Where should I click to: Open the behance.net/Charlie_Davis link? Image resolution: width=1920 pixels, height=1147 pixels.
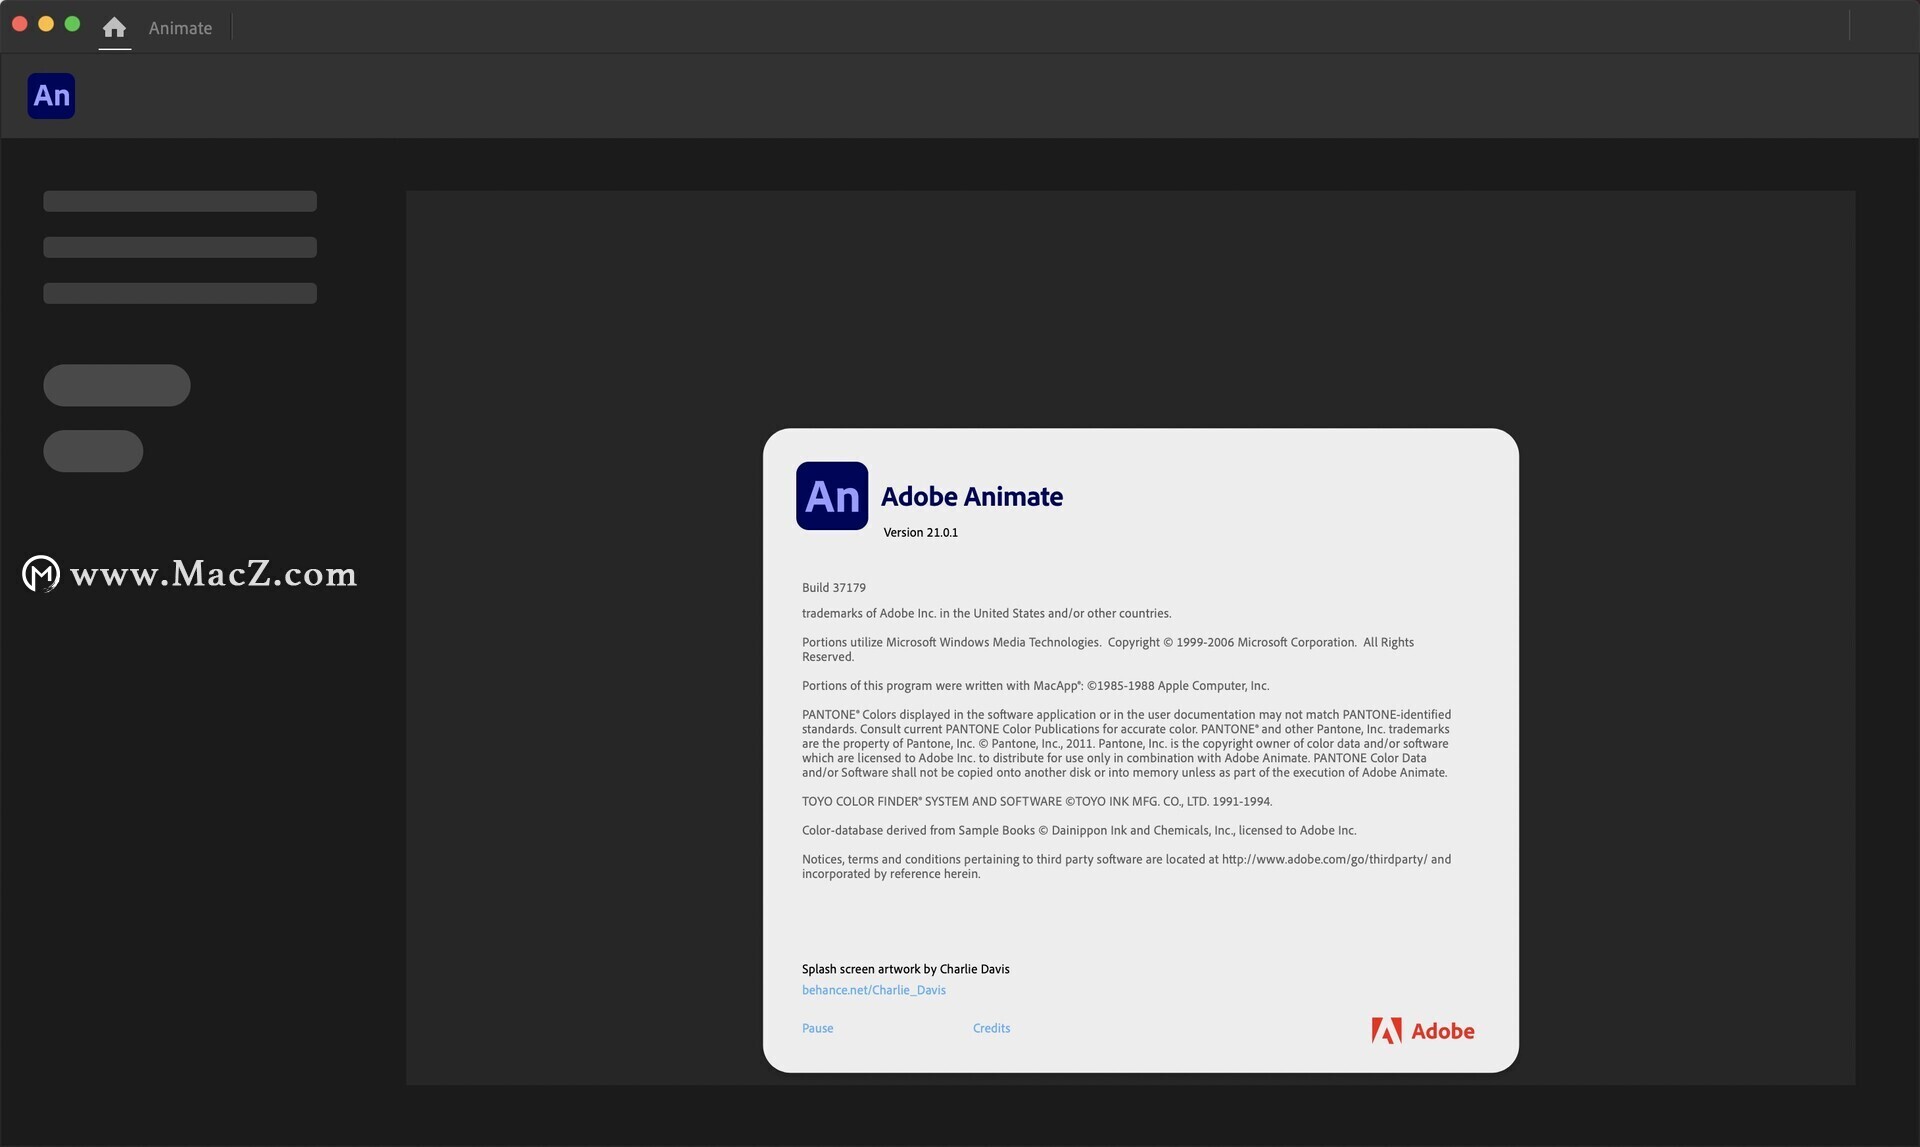[873, 990]
